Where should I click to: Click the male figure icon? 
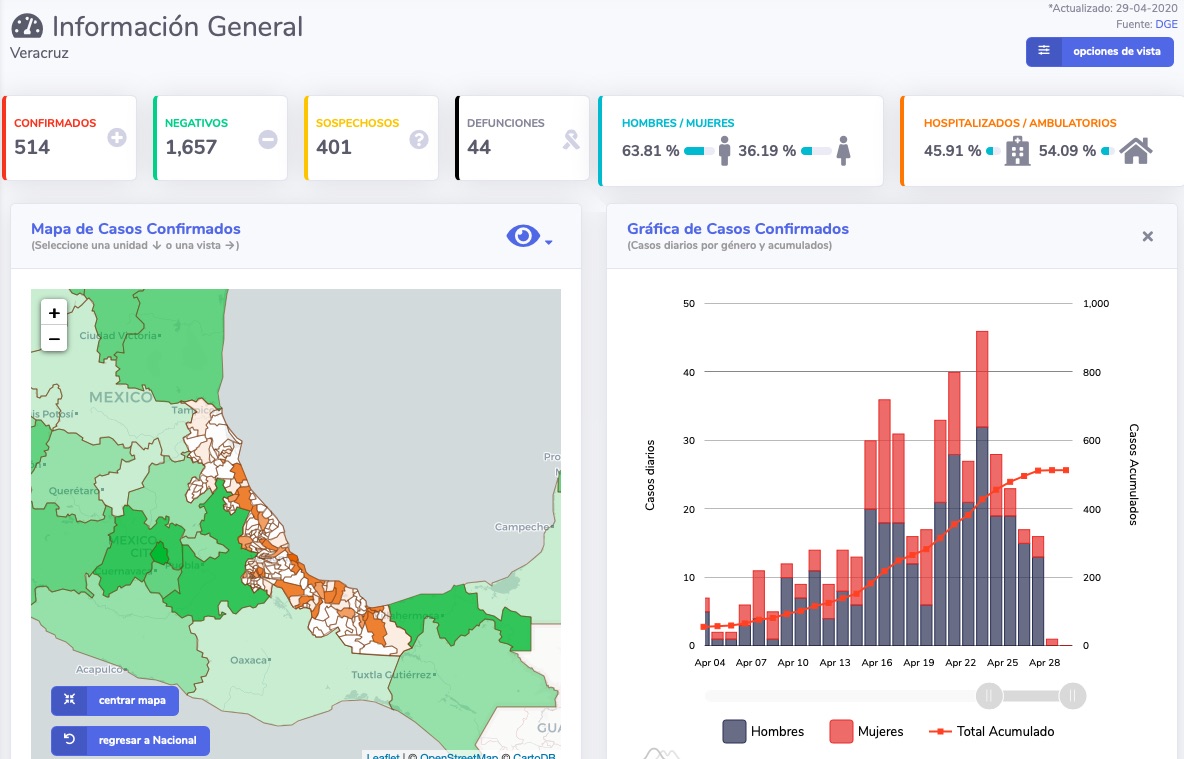tap(724, 151)
